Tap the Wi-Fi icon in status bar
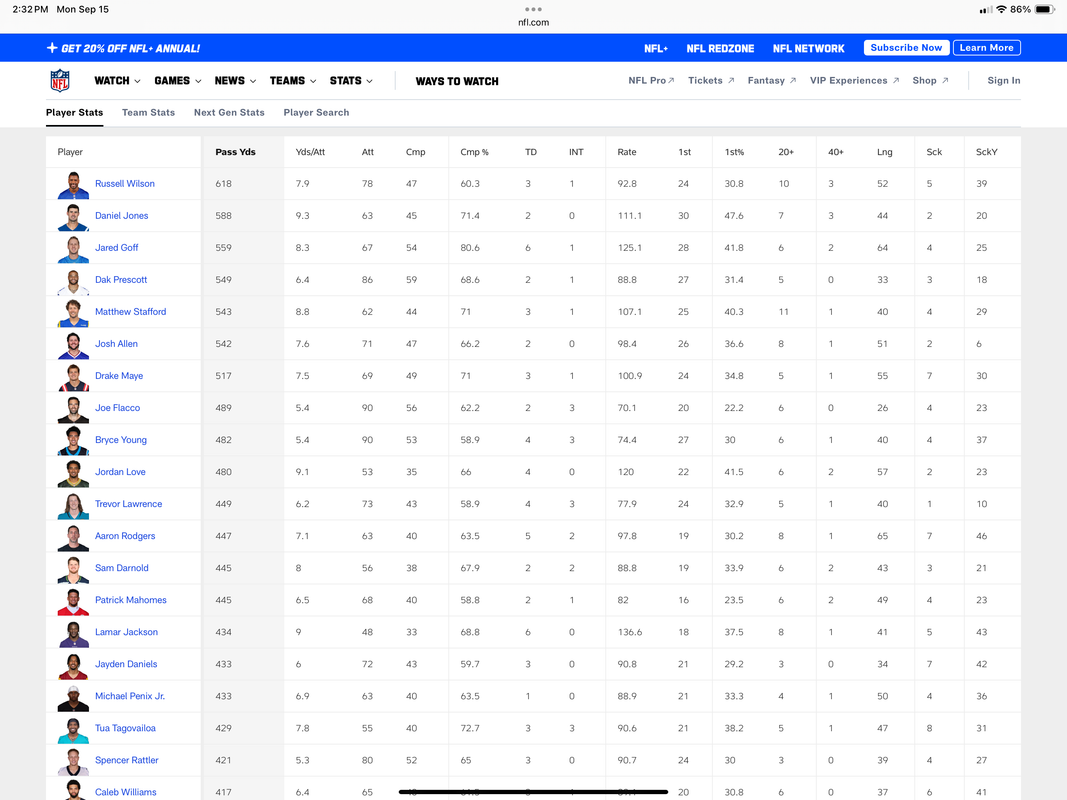Image resolution: width=1067 pixels, height=800 pixels. point(1001,10)
